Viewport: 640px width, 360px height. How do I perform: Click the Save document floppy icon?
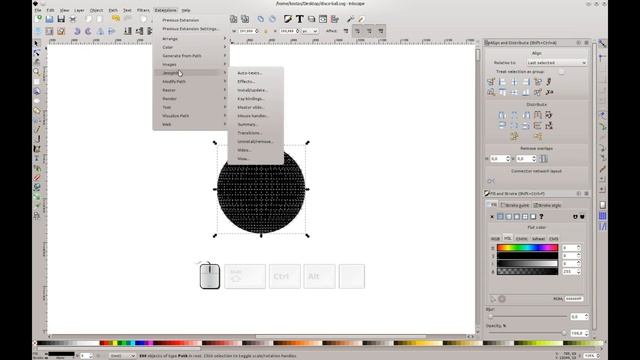(61, 19)
